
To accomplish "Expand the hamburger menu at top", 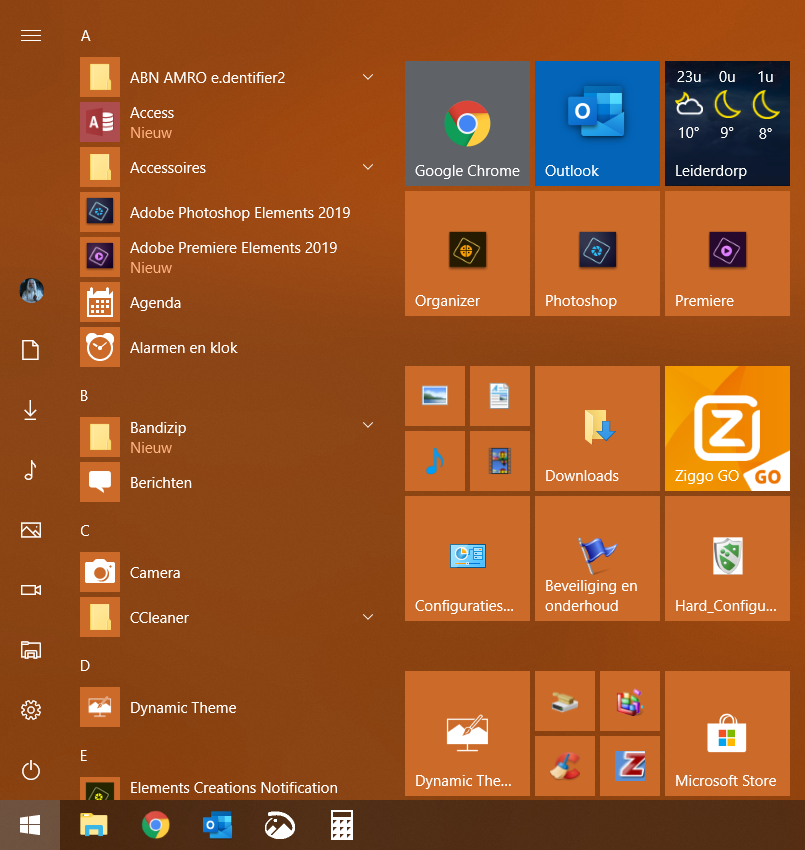I will 31,36.
